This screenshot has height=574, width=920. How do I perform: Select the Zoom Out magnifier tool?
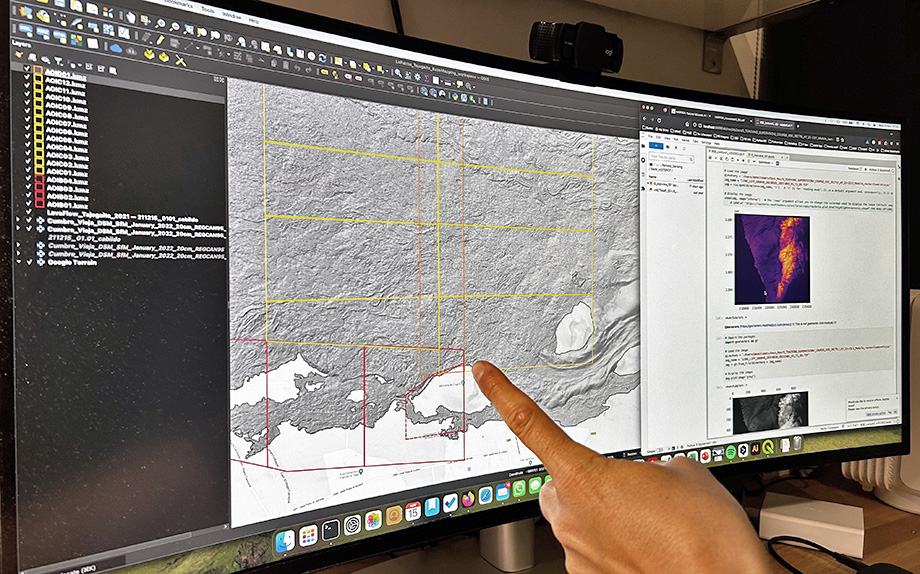174,26
